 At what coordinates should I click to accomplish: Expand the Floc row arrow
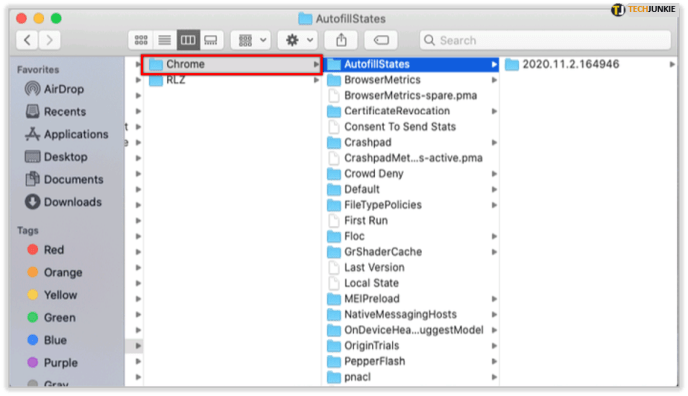click(x=494, y=236)
